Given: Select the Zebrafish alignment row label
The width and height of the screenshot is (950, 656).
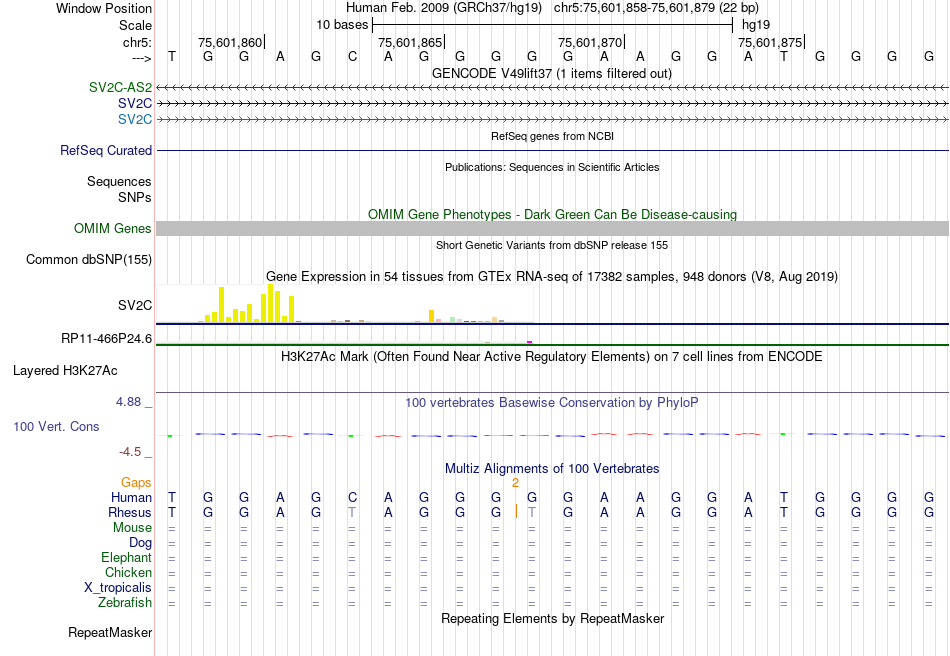Looking at the screenshot, I should point(125,603).
